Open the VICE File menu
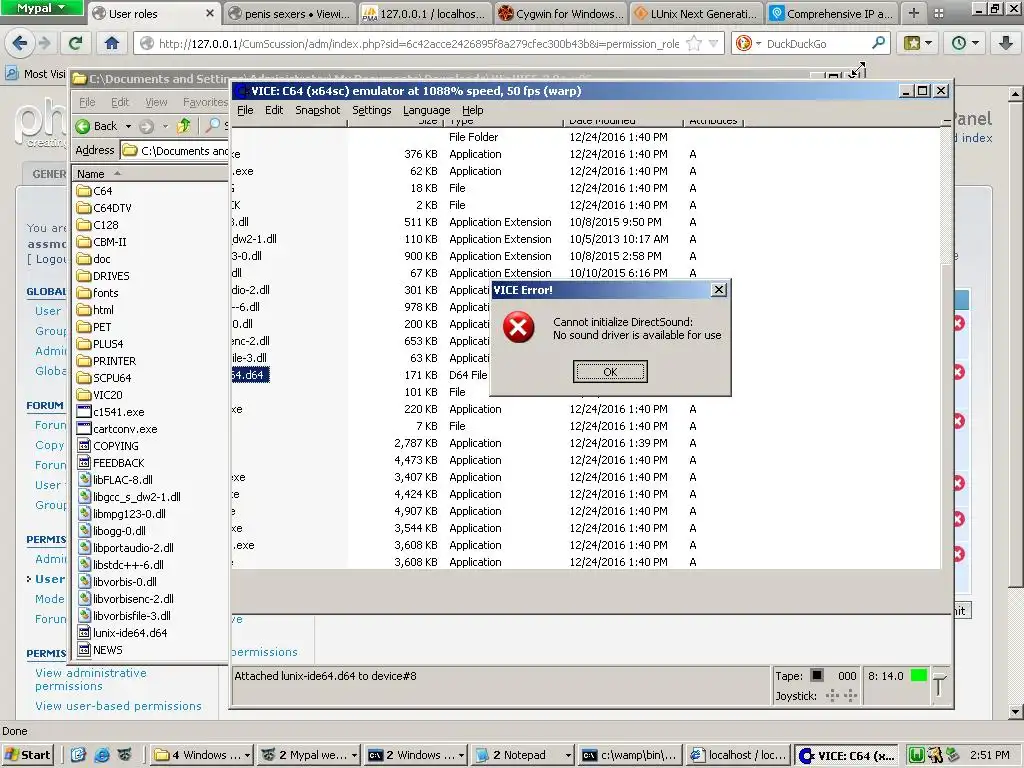This screenshot has height=768, width=1024. (x=245, y=110)
